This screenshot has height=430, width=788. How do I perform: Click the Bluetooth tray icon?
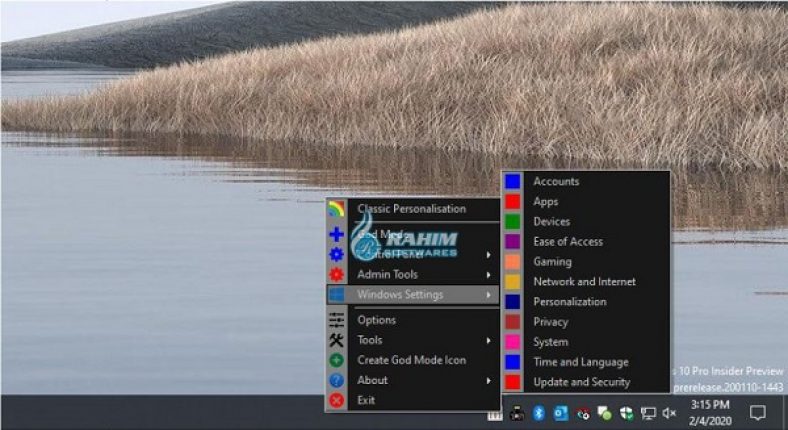[x=539, y=413]
